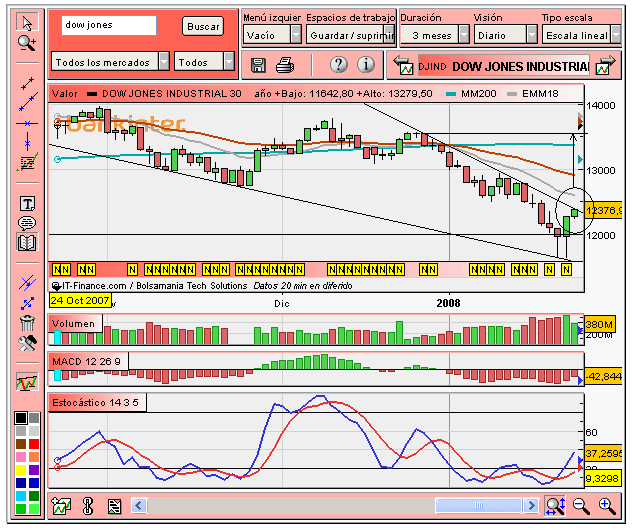
Task: Click the MACD 12 26 9 indicator label
Action: point(88,362)
